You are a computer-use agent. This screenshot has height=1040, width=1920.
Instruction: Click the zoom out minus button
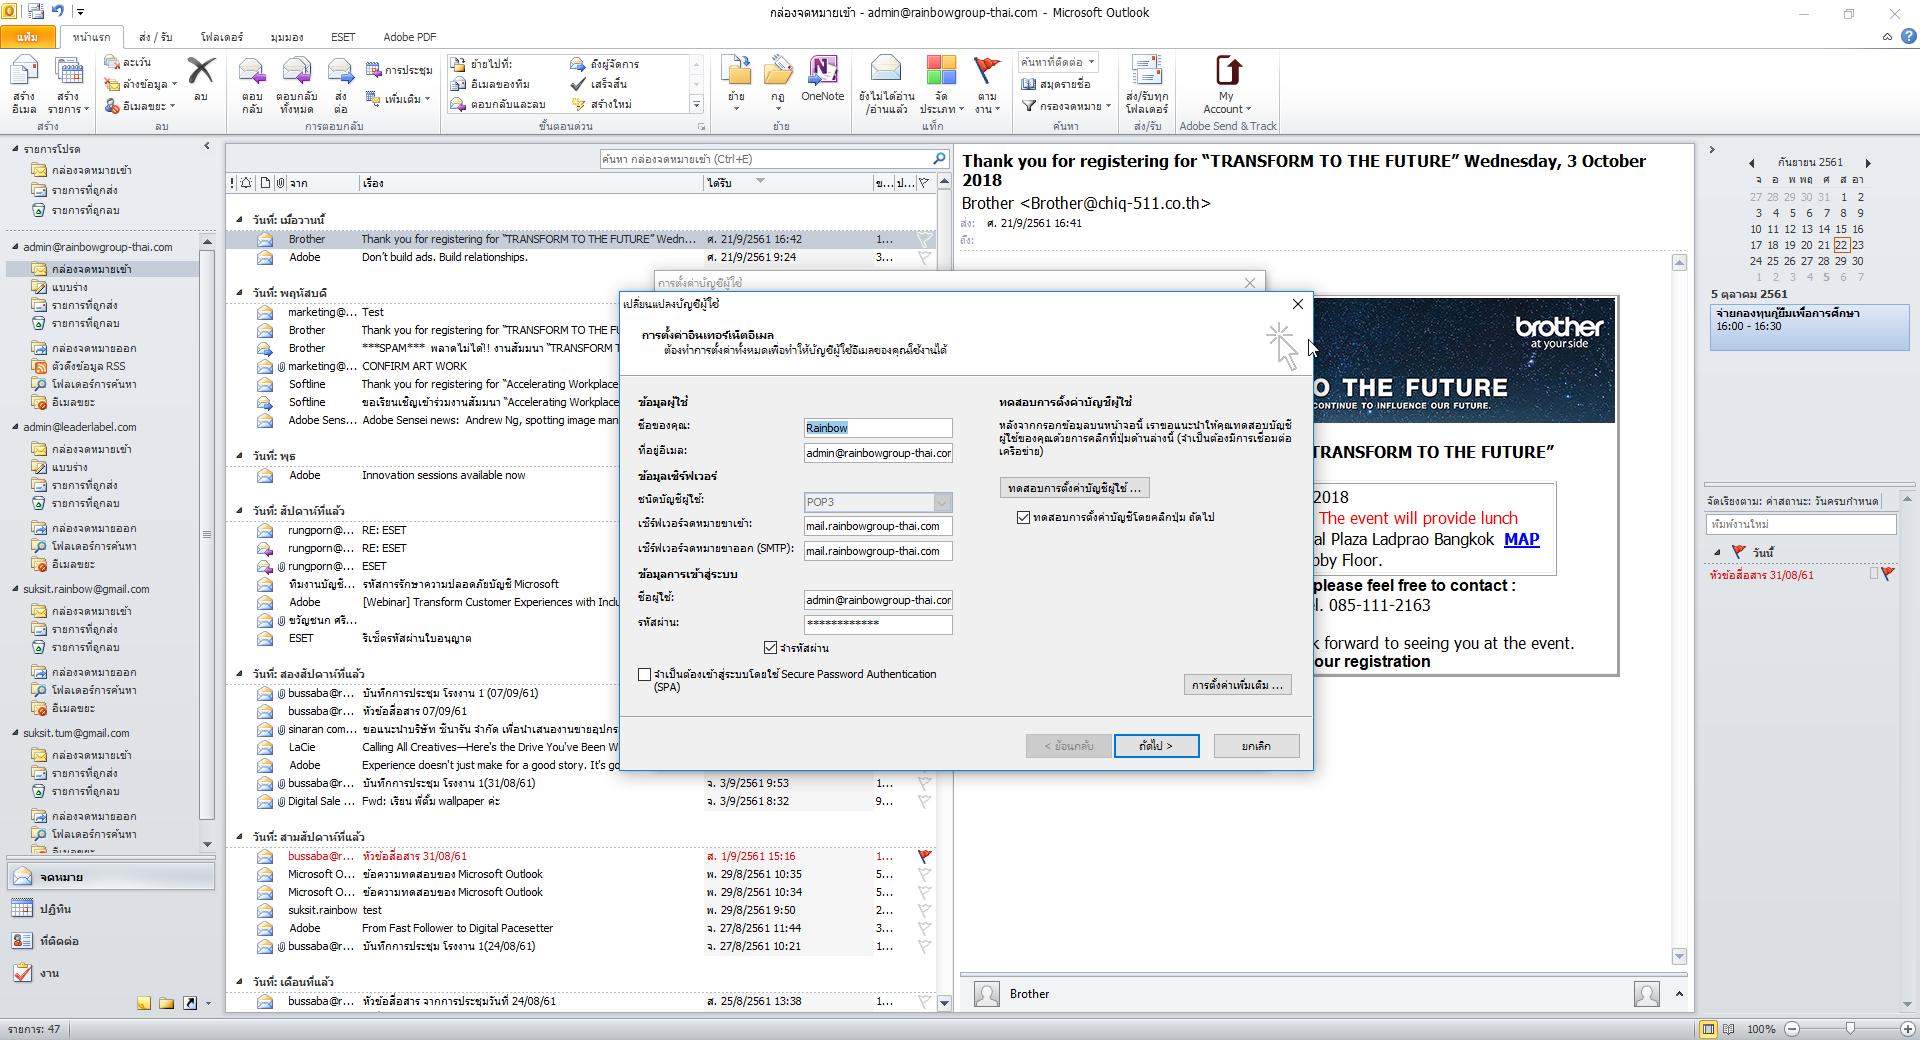(x=1792, y=1029)
